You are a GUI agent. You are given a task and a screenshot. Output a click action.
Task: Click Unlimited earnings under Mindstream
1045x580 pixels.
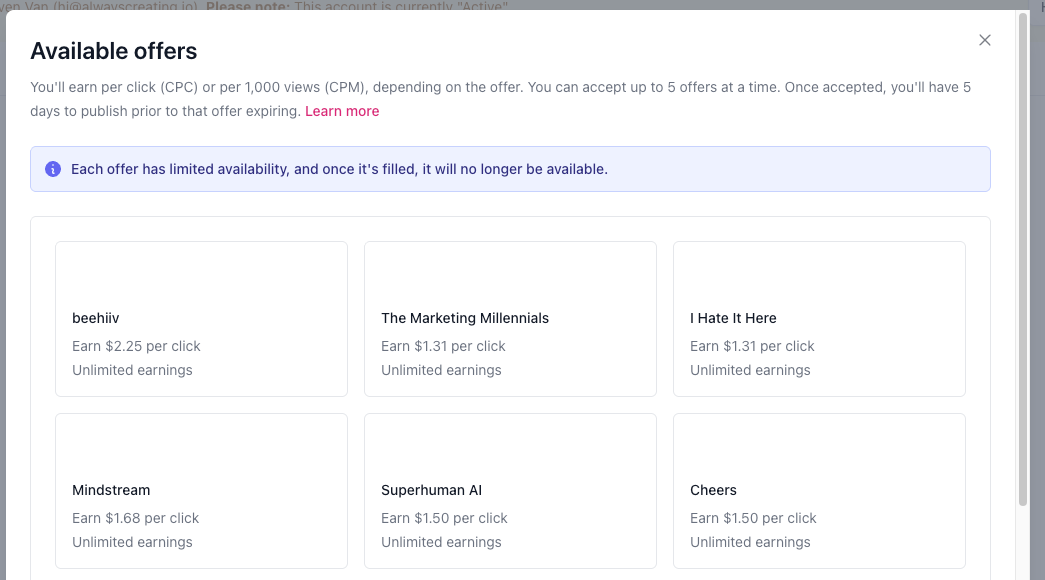132,542
